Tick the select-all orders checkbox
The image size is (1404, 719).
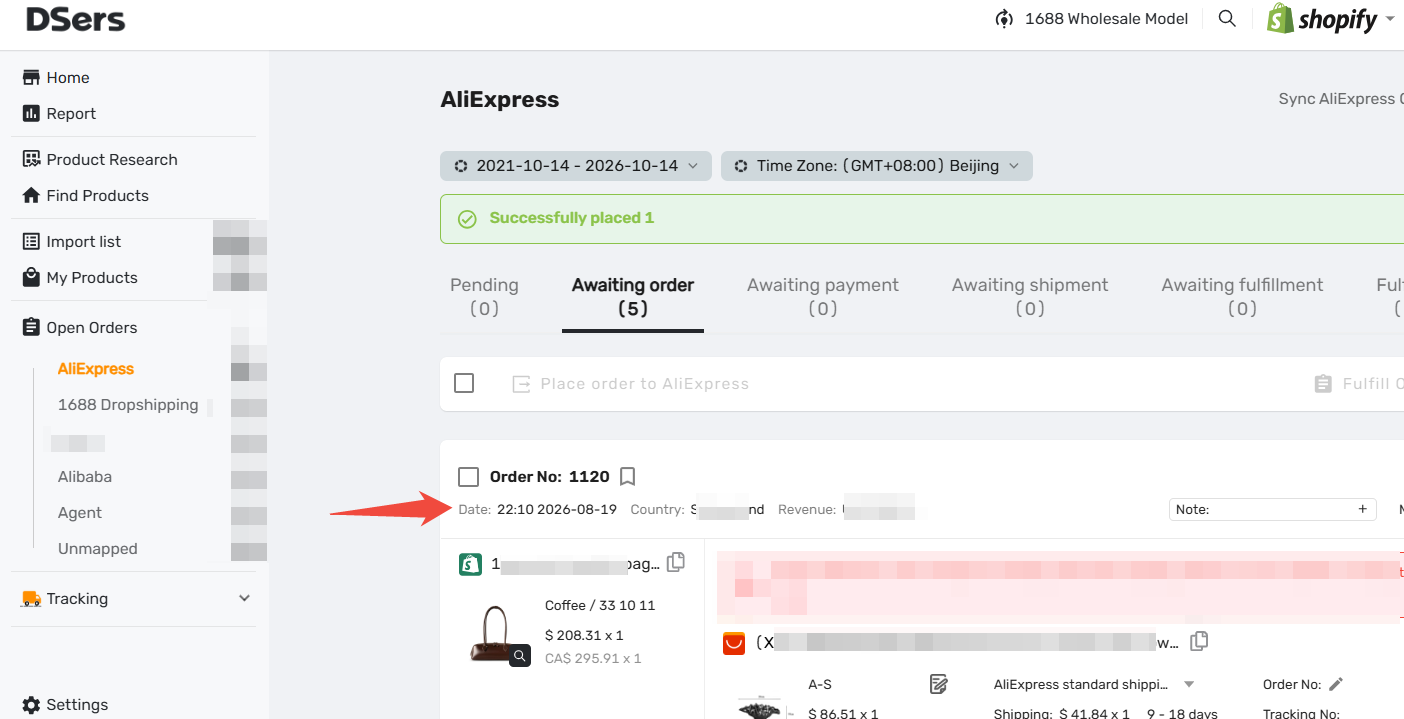(x=464, y=383)
